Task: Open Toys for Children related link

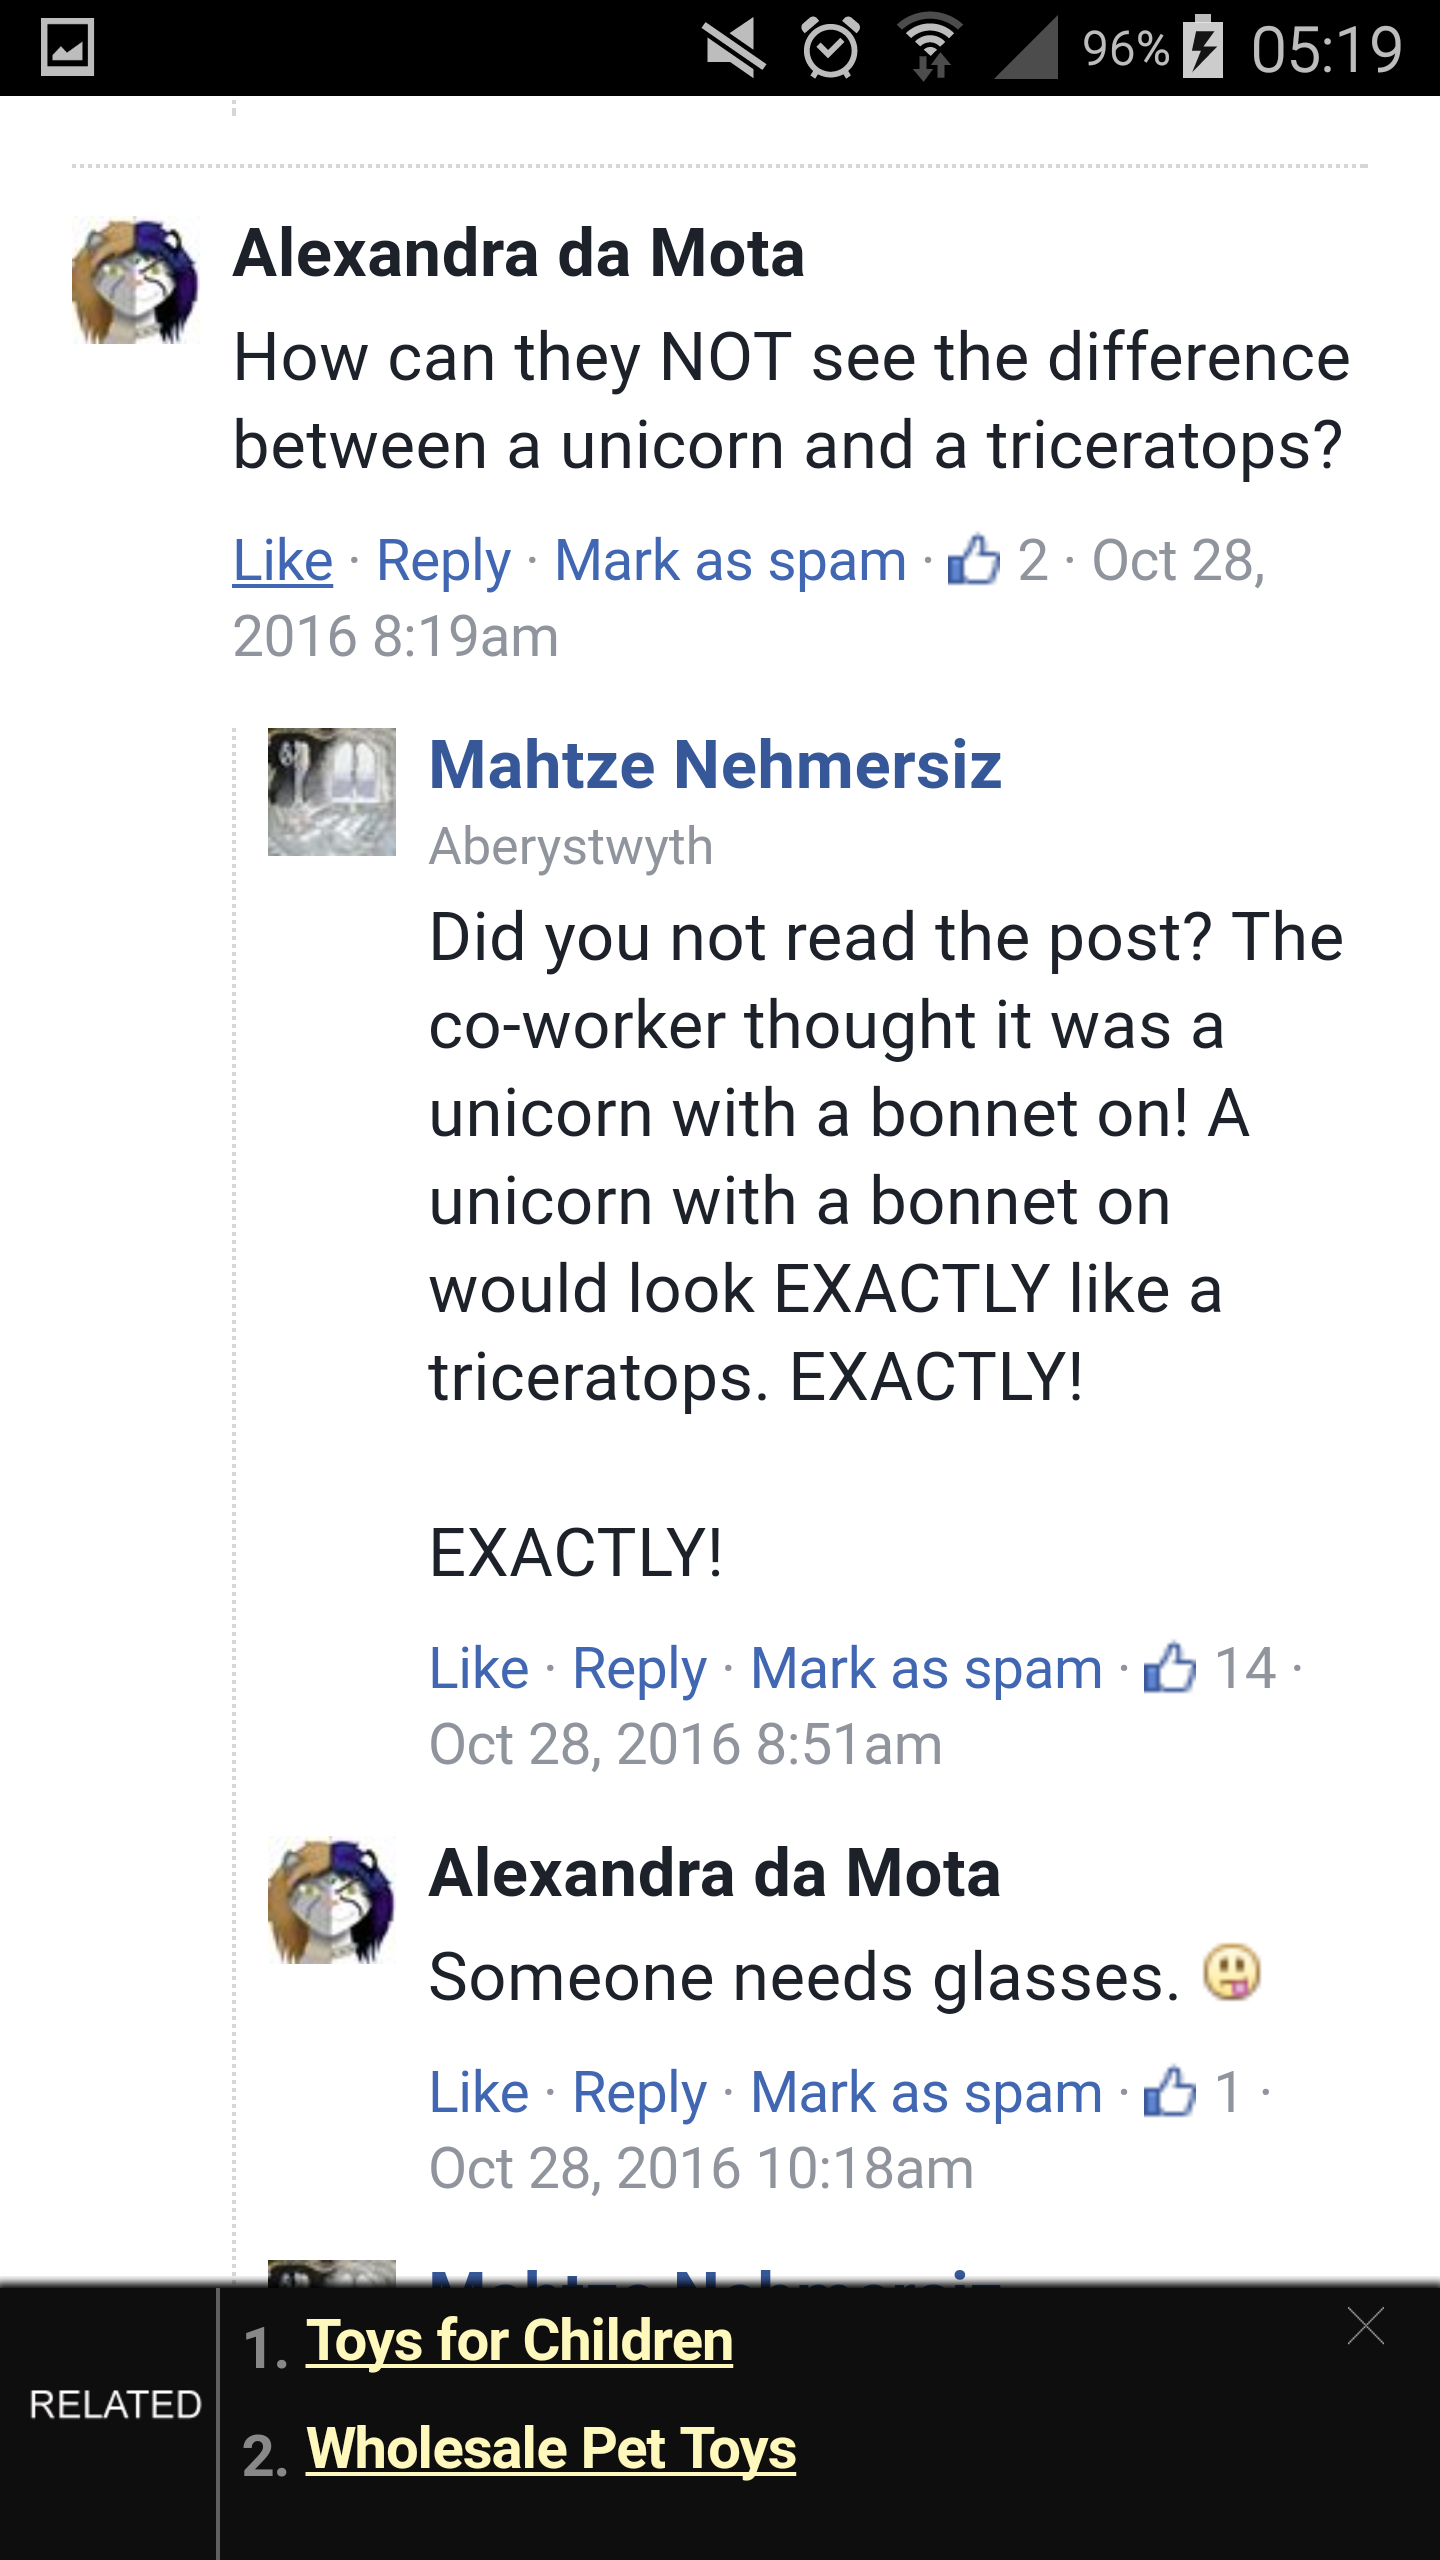Action: (519, 2341)
